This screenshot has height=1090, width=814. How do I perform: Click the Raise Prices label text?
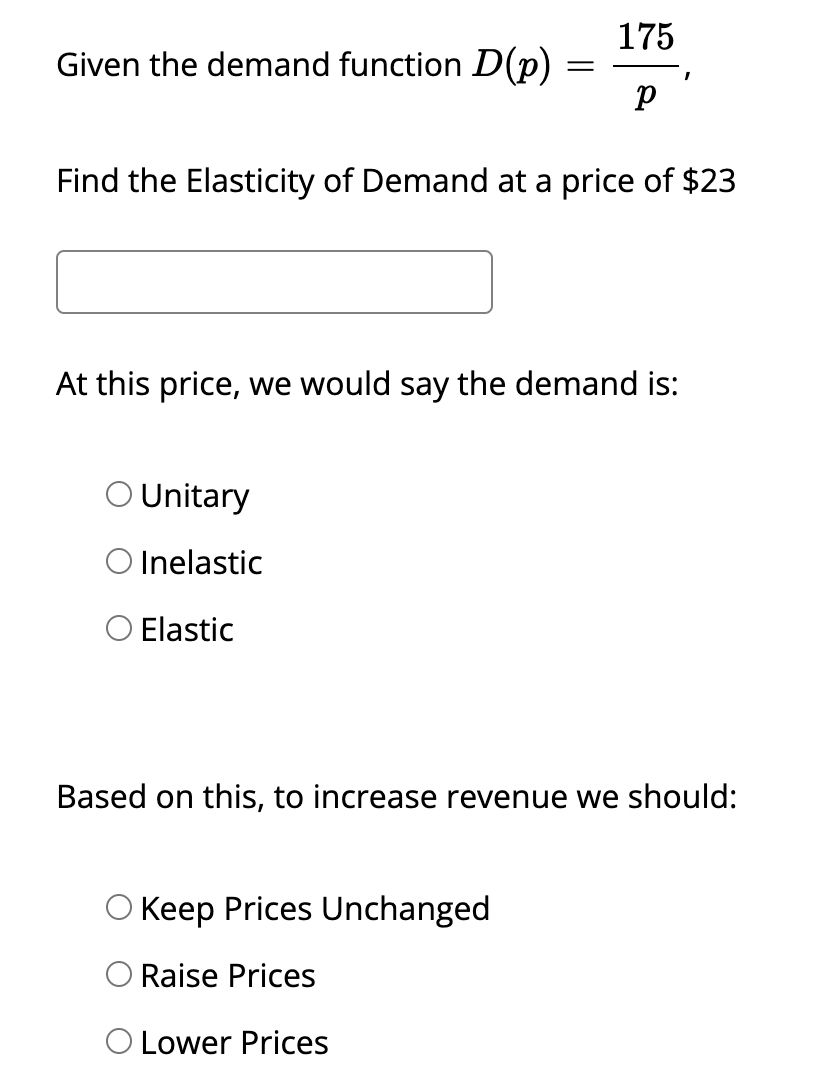(227, 974)
